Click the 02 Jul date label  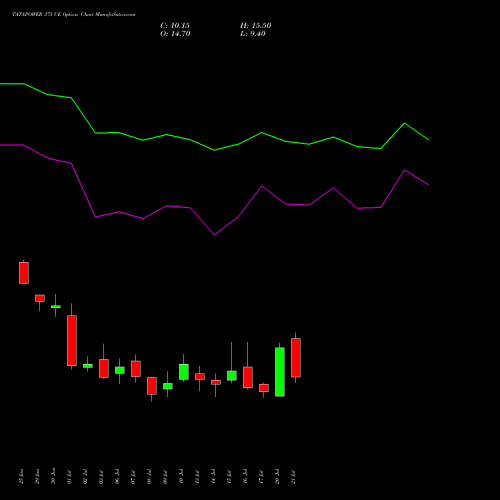[85, 476]
